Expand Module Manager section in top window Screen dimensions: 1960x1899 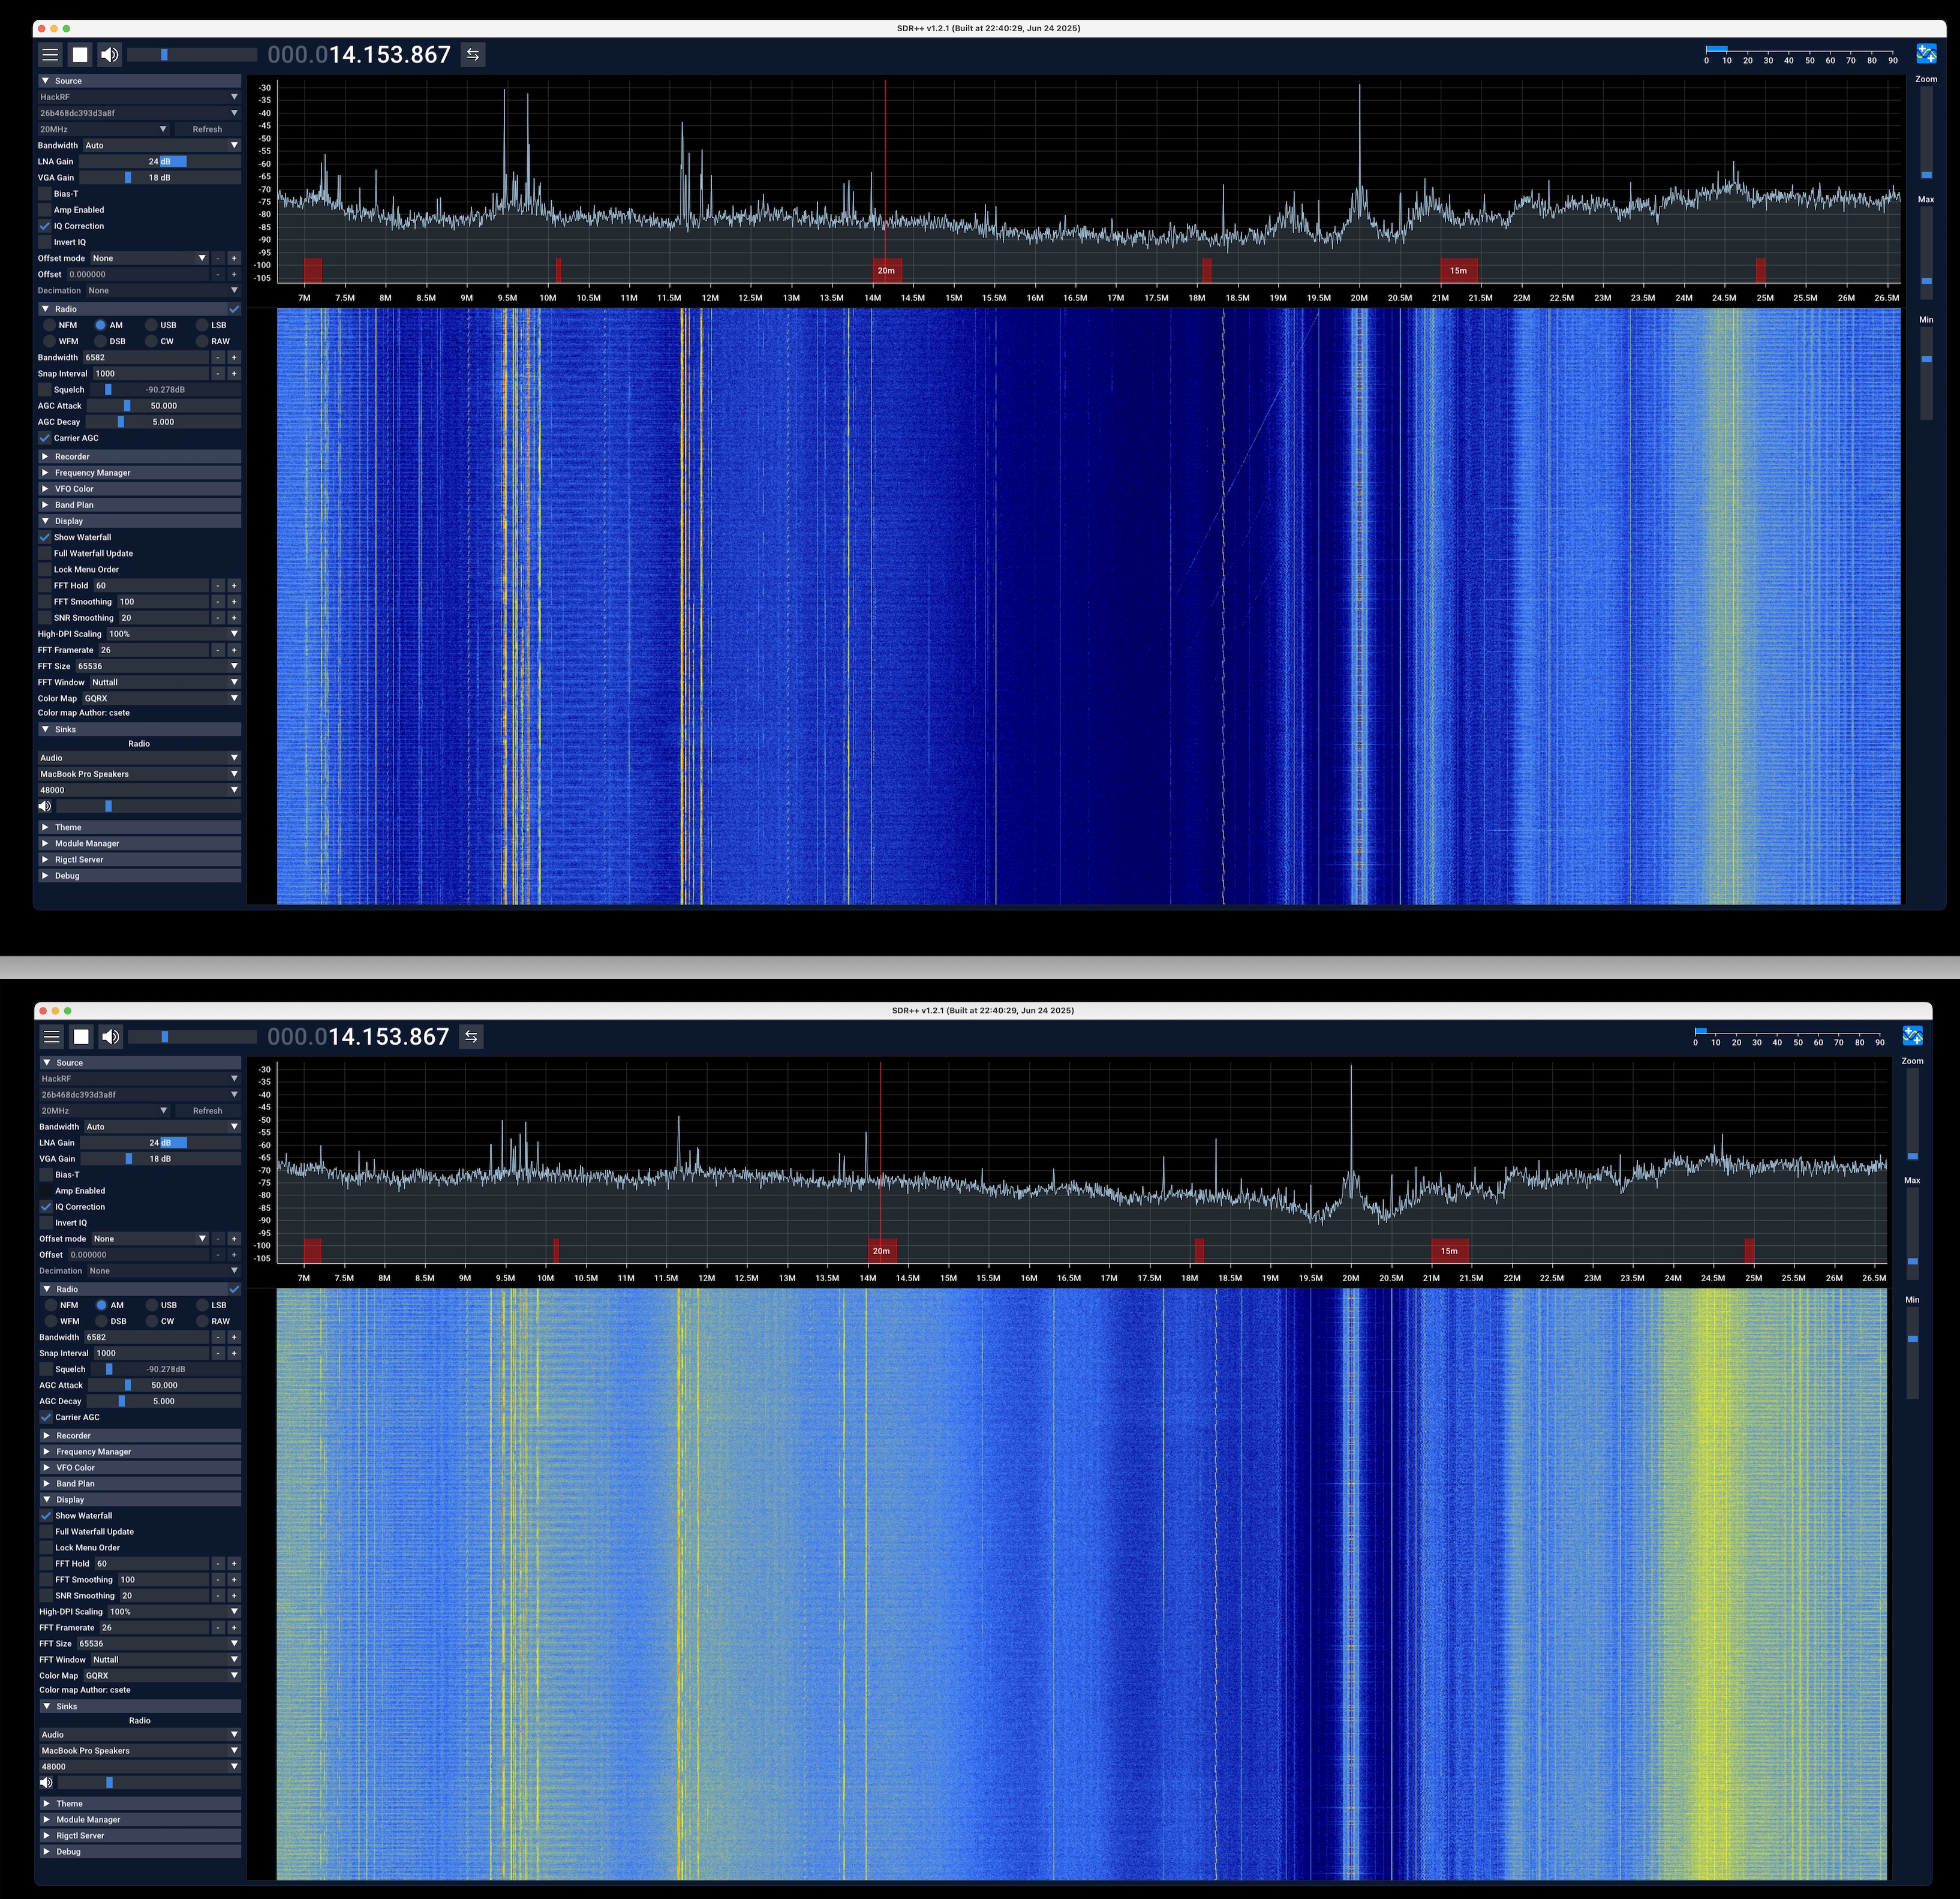click(x=139, y=843)
